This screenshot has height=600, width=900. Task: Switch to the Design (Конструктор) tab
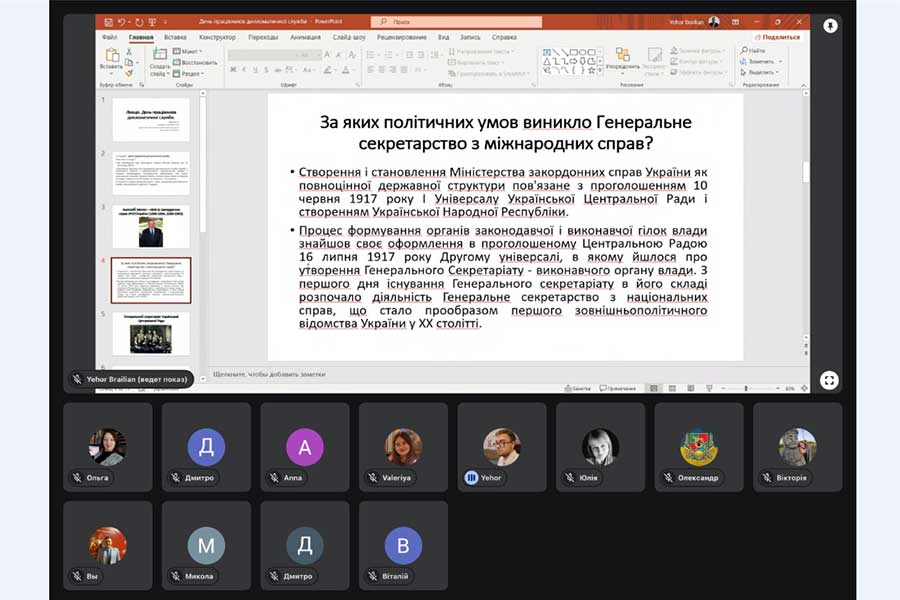pyautogui.click(x=218, y=37)
